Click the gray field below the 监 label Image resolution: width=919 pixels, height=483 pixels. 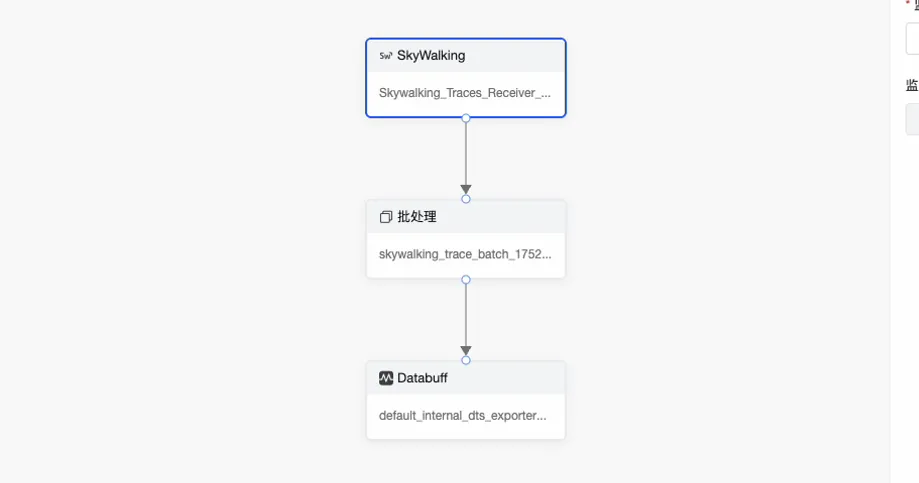point(912,119)
